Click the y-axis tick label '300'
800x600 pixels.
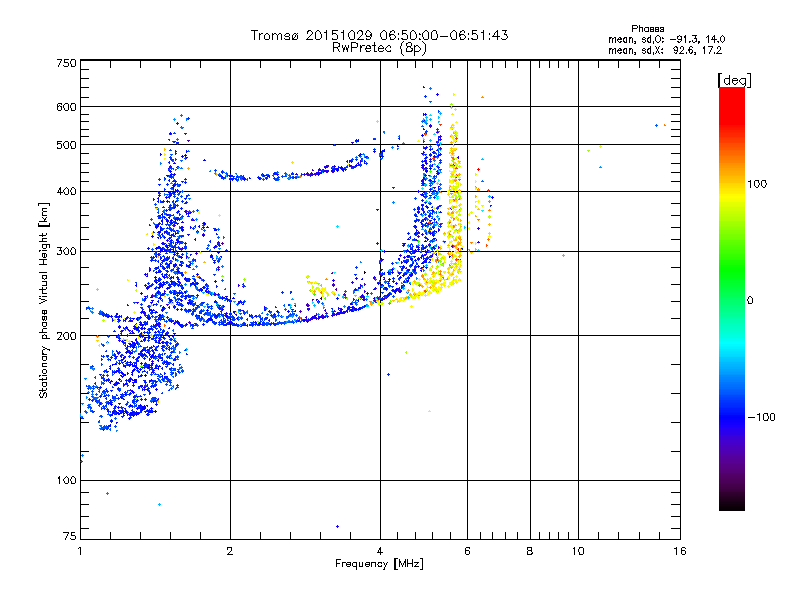[66, 252]
